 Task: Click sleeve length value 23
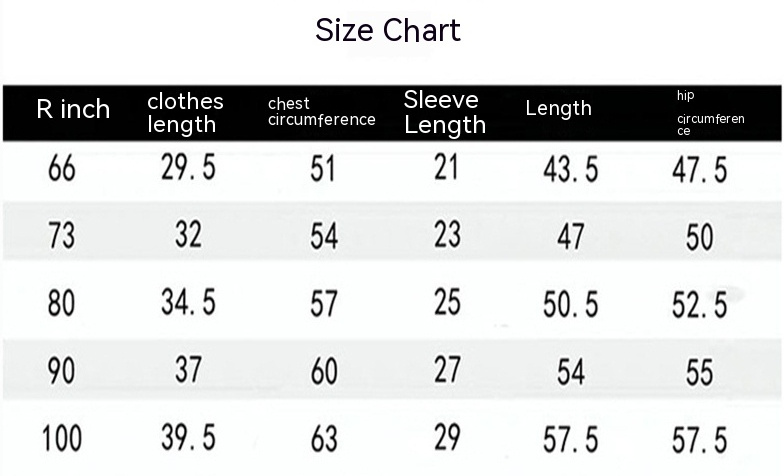[447, 235]
